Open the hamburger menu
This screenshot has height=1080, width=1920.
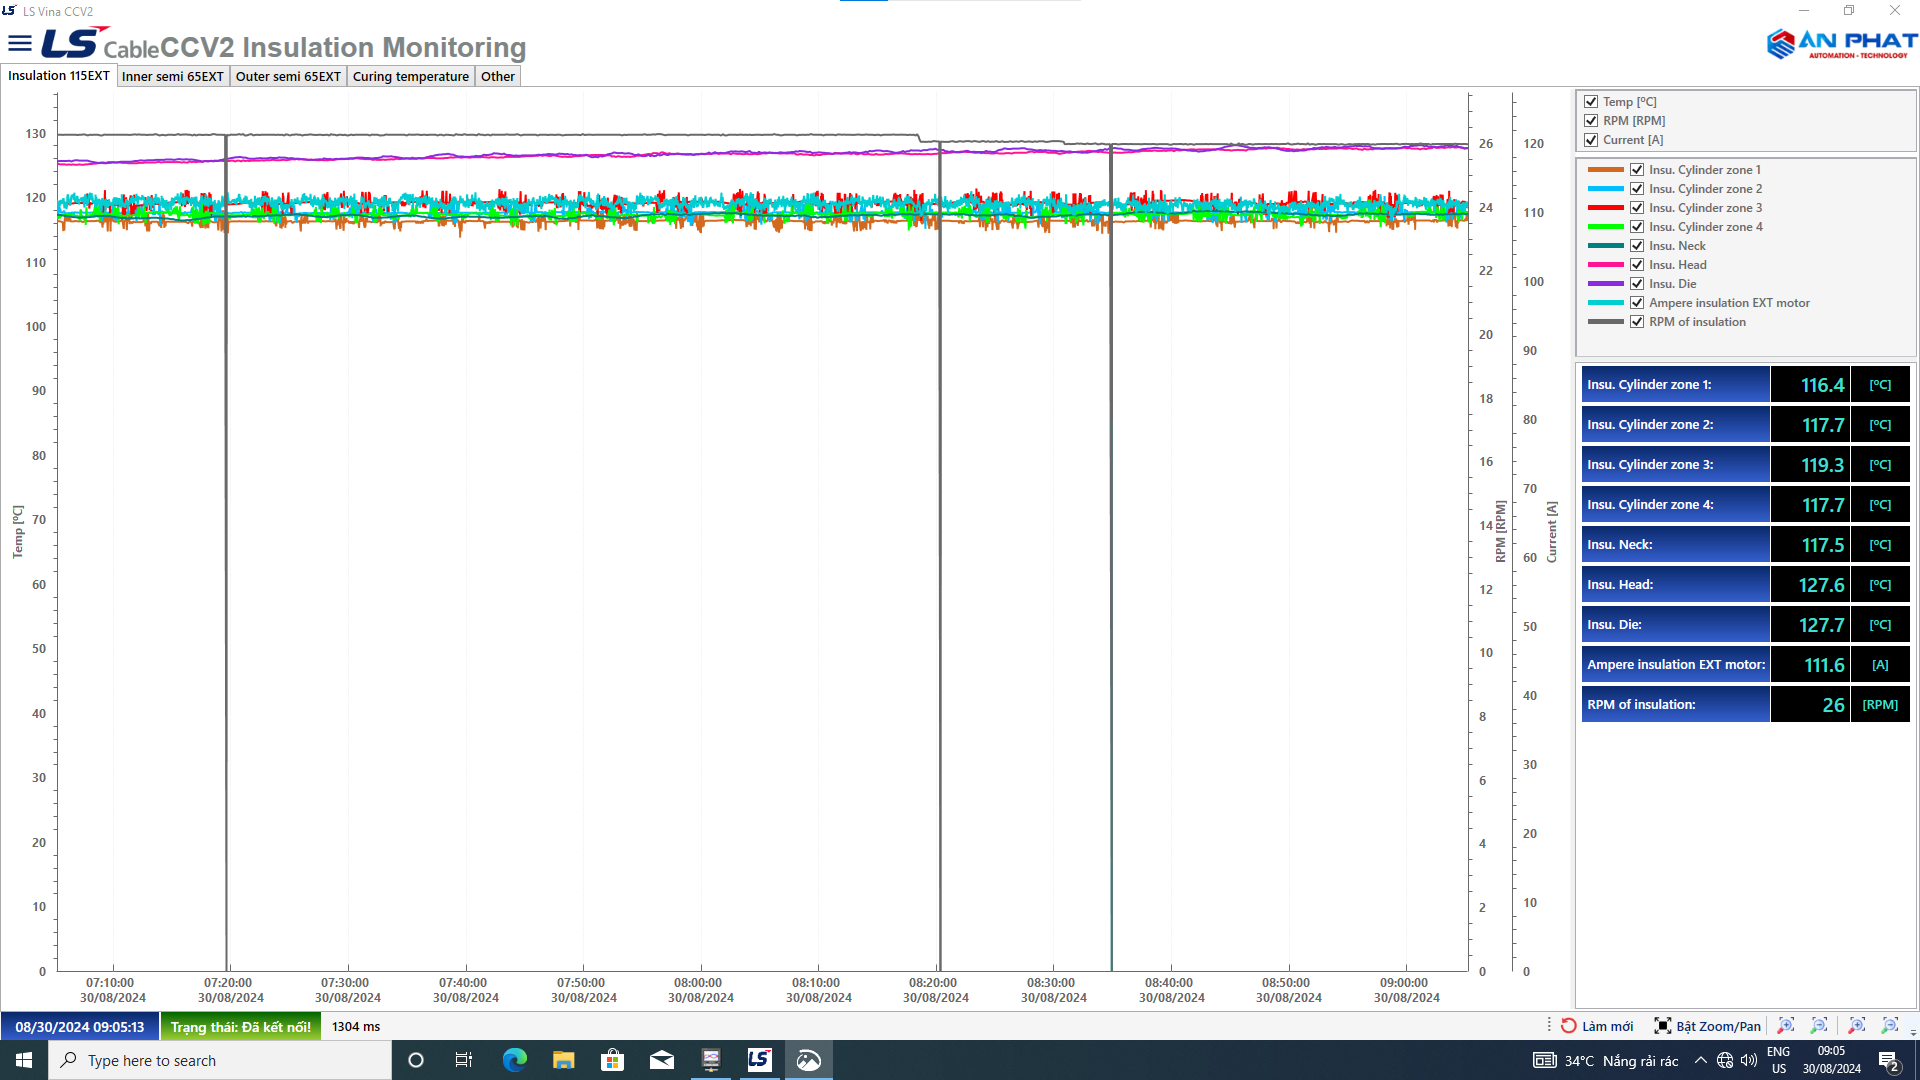(x=20, y=43)
